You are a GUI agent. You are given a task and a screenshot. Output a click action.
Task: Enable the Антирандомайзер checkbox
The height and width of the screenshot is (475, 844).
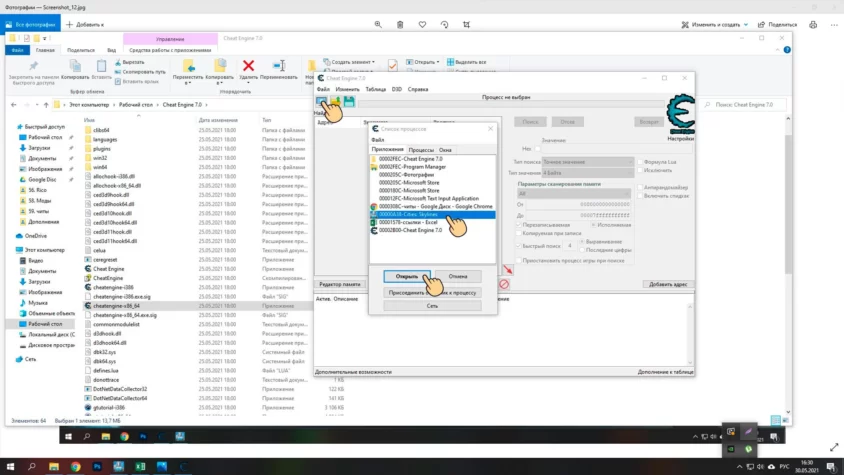(641, 187)
